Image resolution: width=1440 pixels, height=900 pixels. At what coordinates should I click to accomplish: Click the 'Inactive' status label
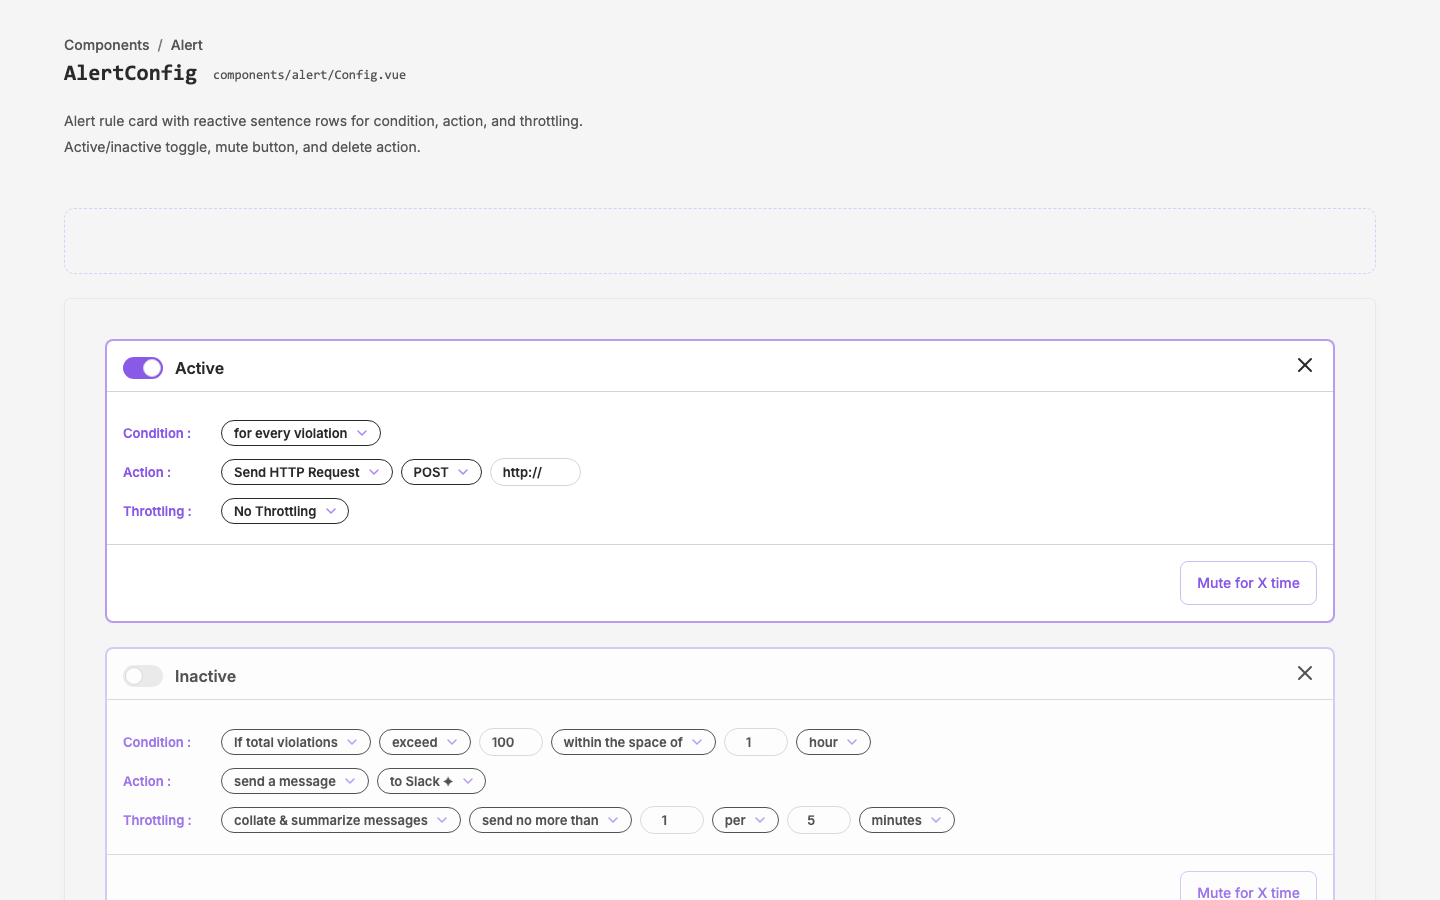pyautogui.click(x=205, y=676)
